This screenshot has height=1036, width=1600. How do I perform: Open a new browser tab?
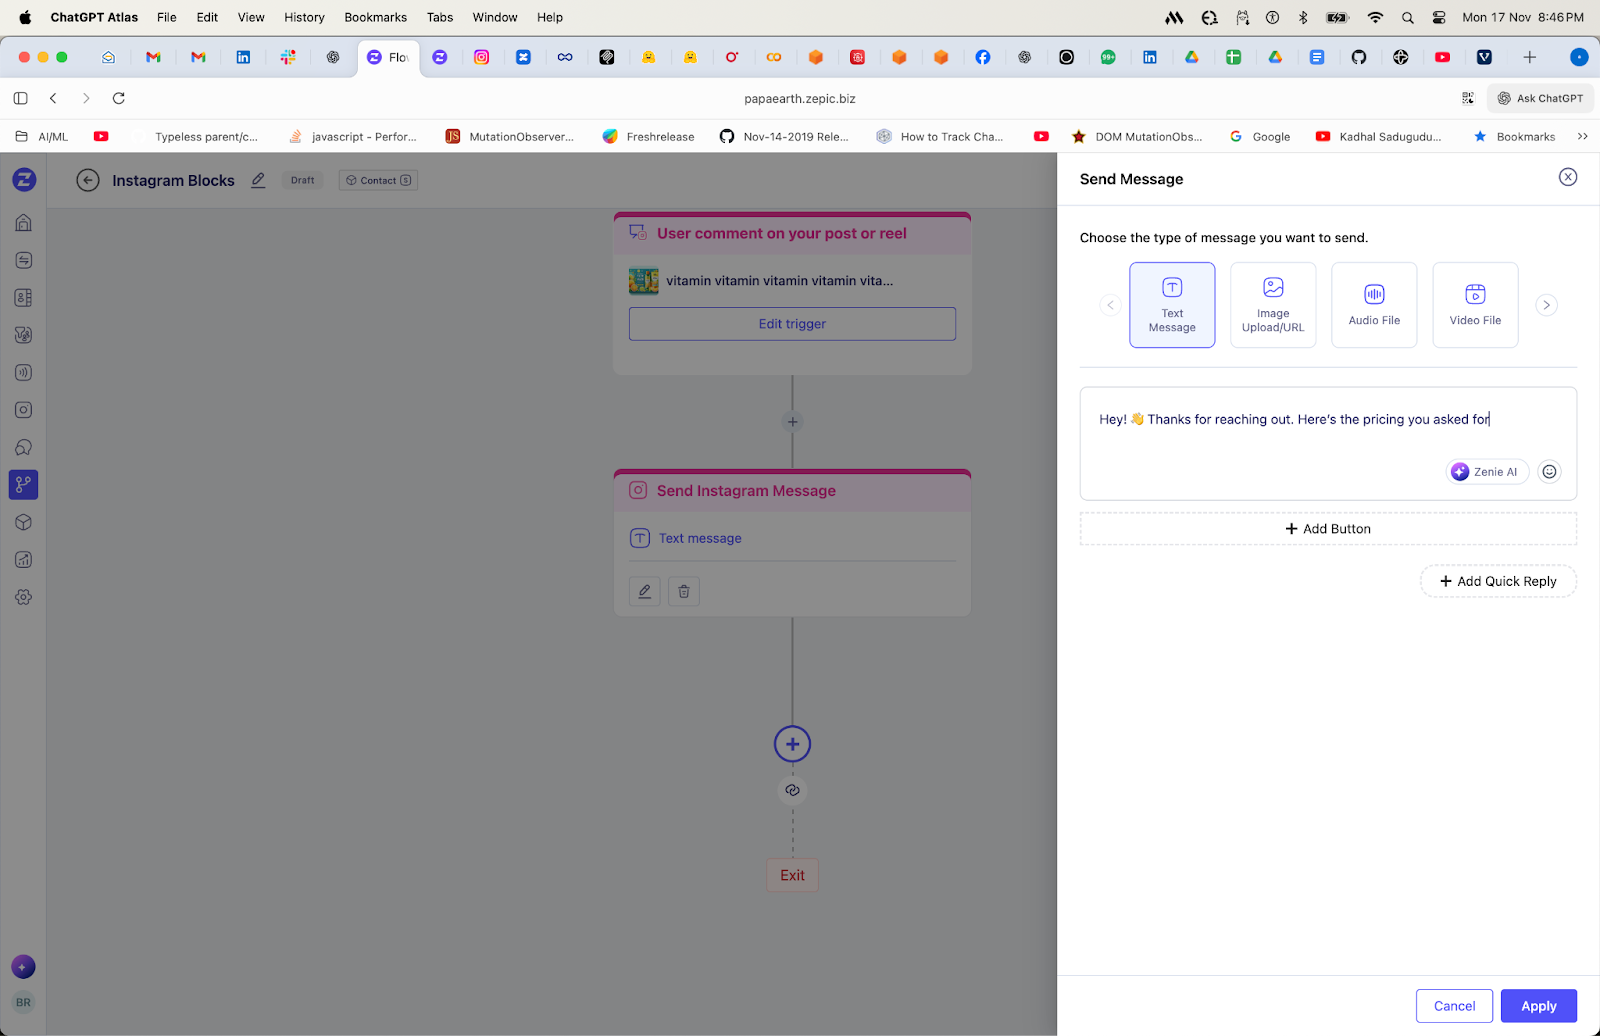(x=1529, y=57)
